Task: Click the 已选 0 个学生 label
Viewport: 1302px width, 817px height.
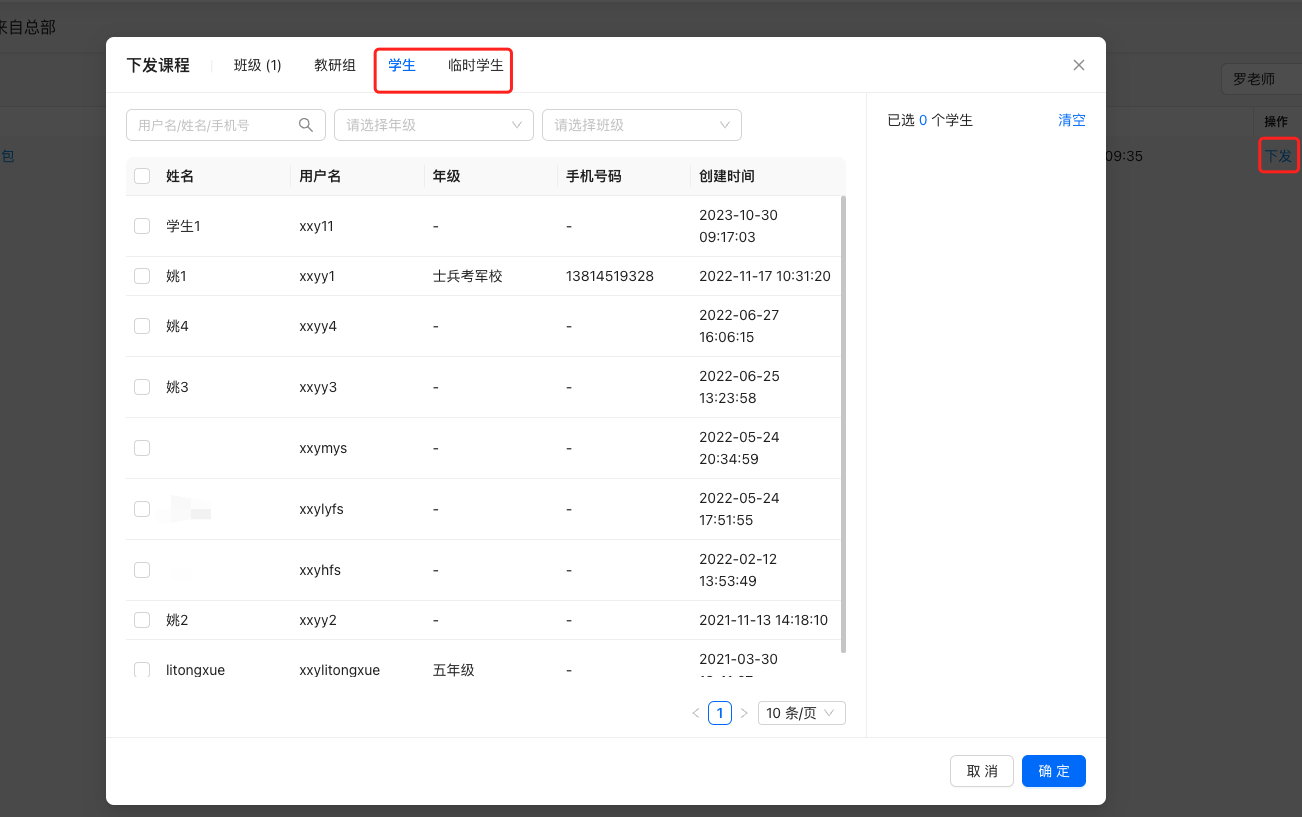Action: pyautogui.click(x=930, y=120)
